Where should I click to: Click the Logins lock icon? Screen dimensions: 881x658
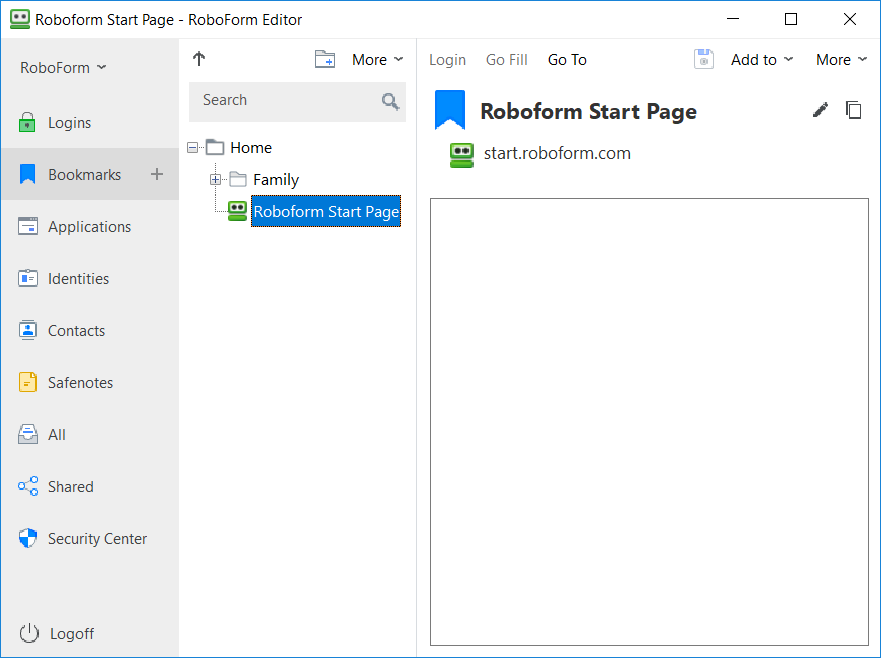(x=27, y=122)
